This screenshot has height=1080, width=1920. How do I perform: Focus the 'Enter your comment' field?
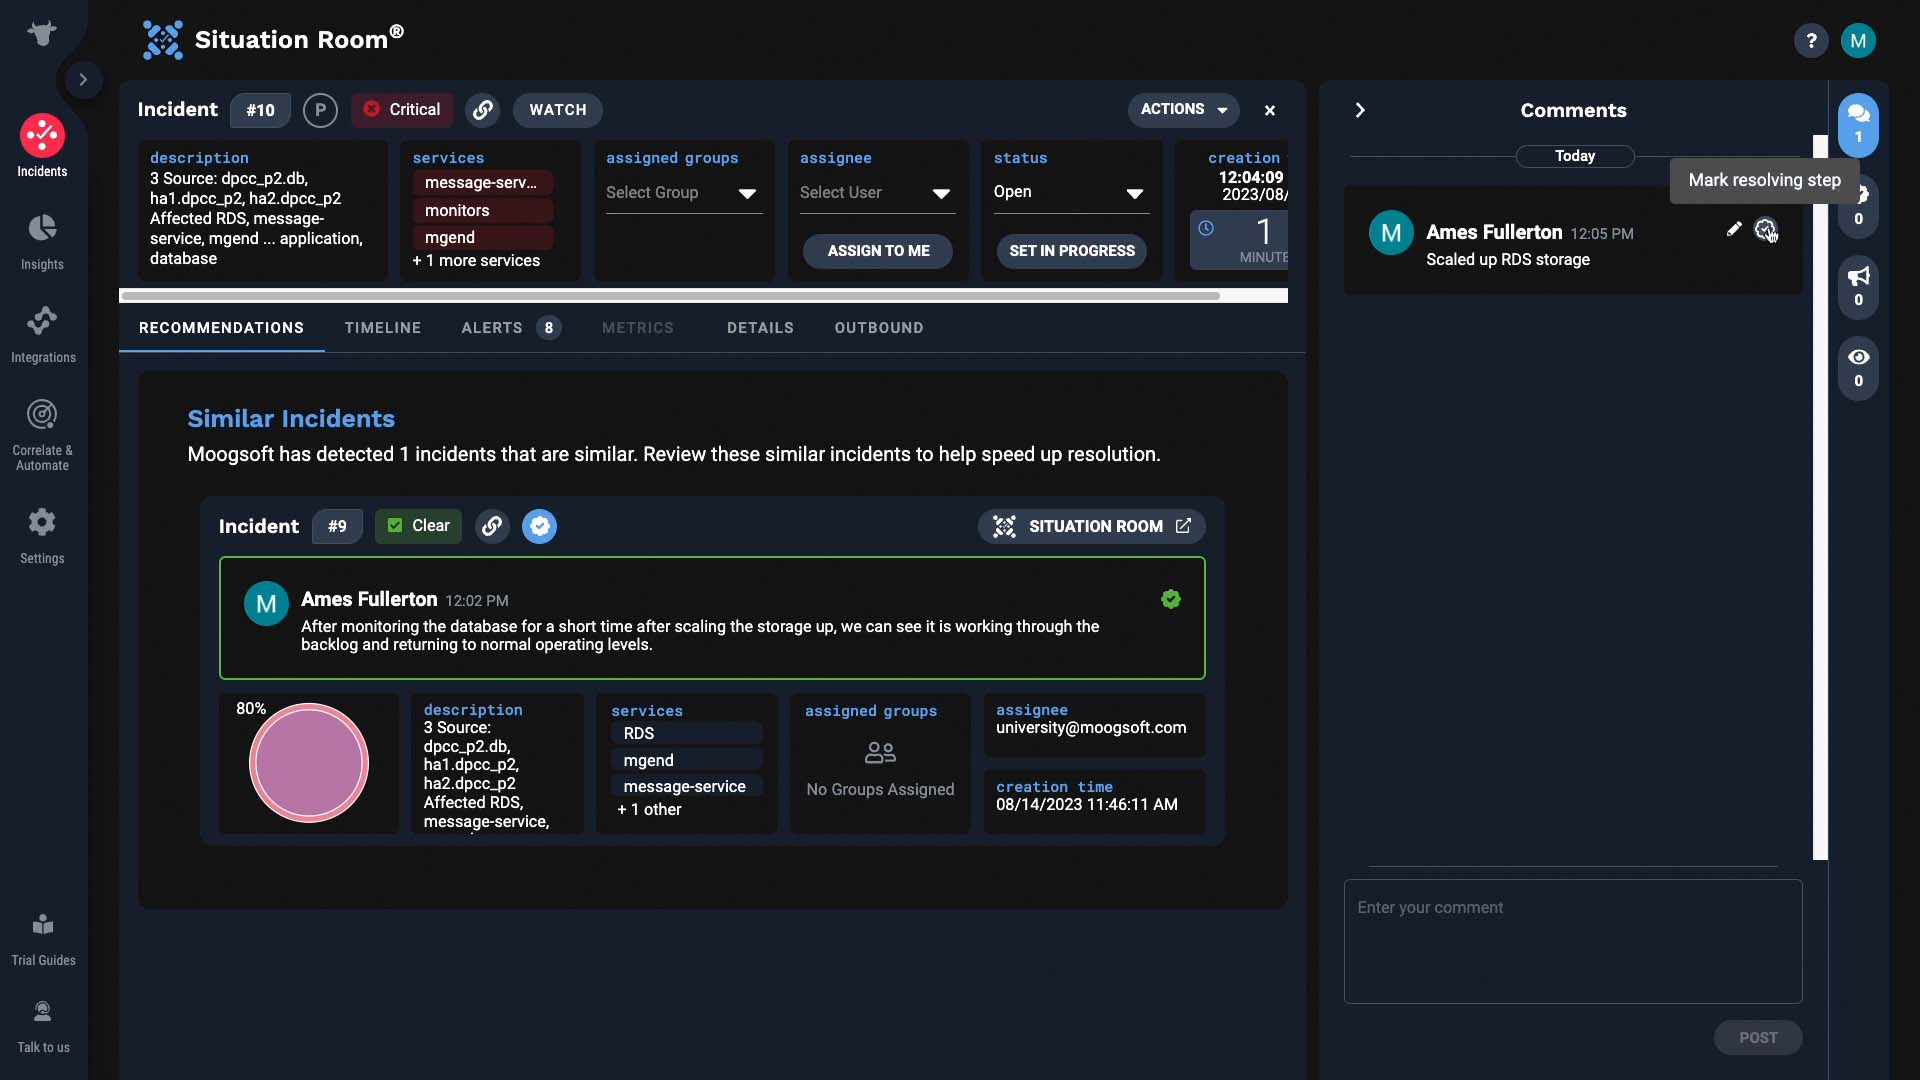[1573, 941]
